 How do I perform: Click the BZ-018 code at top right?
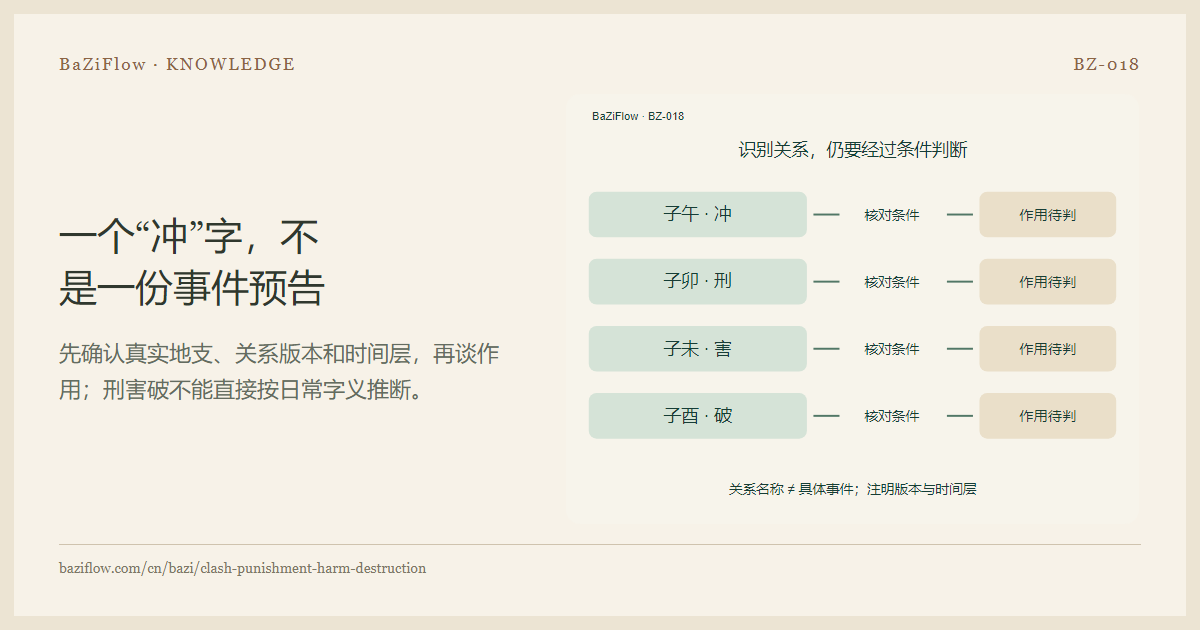[x=1107, y=65]
